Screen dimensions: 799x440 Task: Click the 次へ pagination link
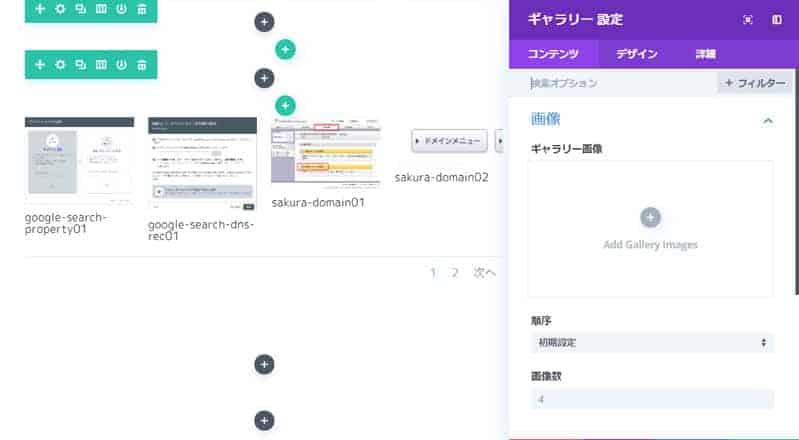pos(484,272)
